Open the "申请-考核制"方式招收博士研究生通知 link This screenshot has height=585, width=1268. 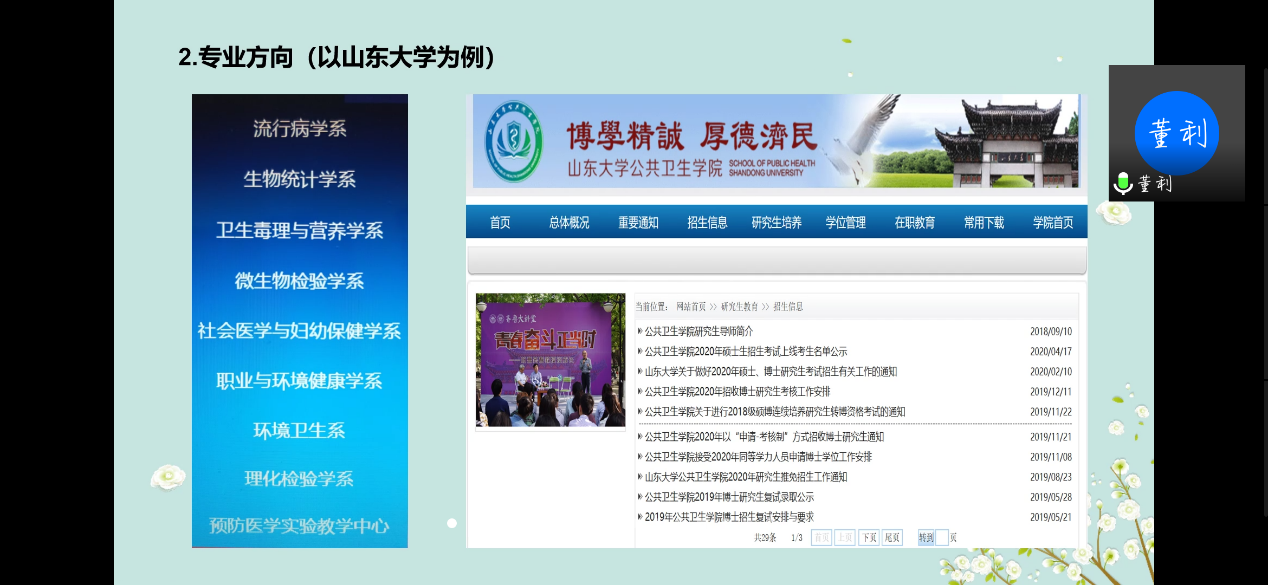tap(764, 436)
